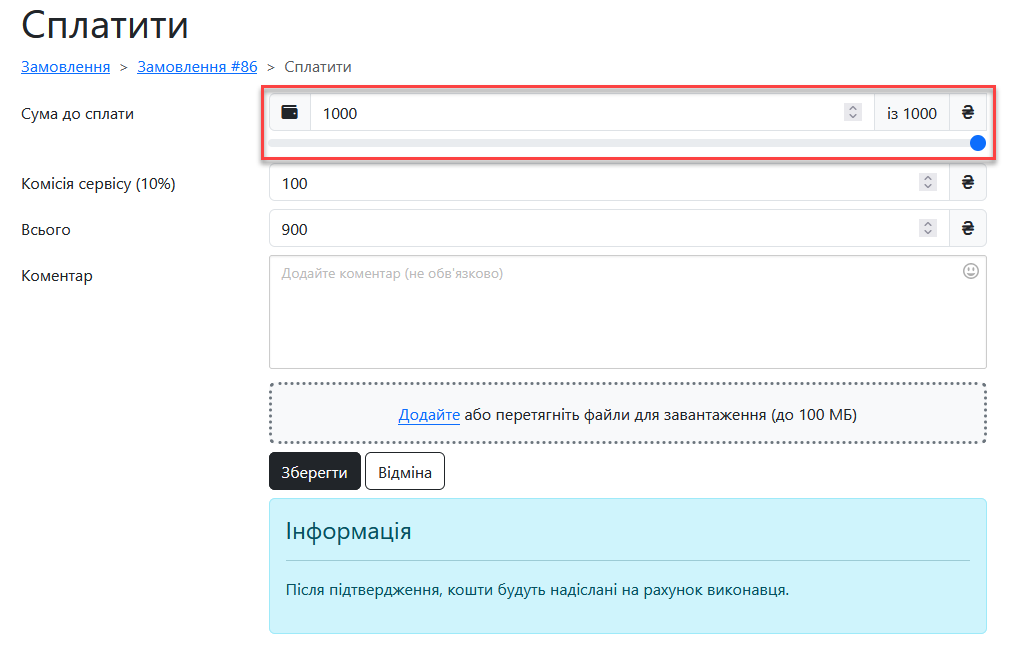The image size is (1009, 652).
Task: Click hryvnia symbol beside 'із 1000'
Action: [x=967, y=113]
